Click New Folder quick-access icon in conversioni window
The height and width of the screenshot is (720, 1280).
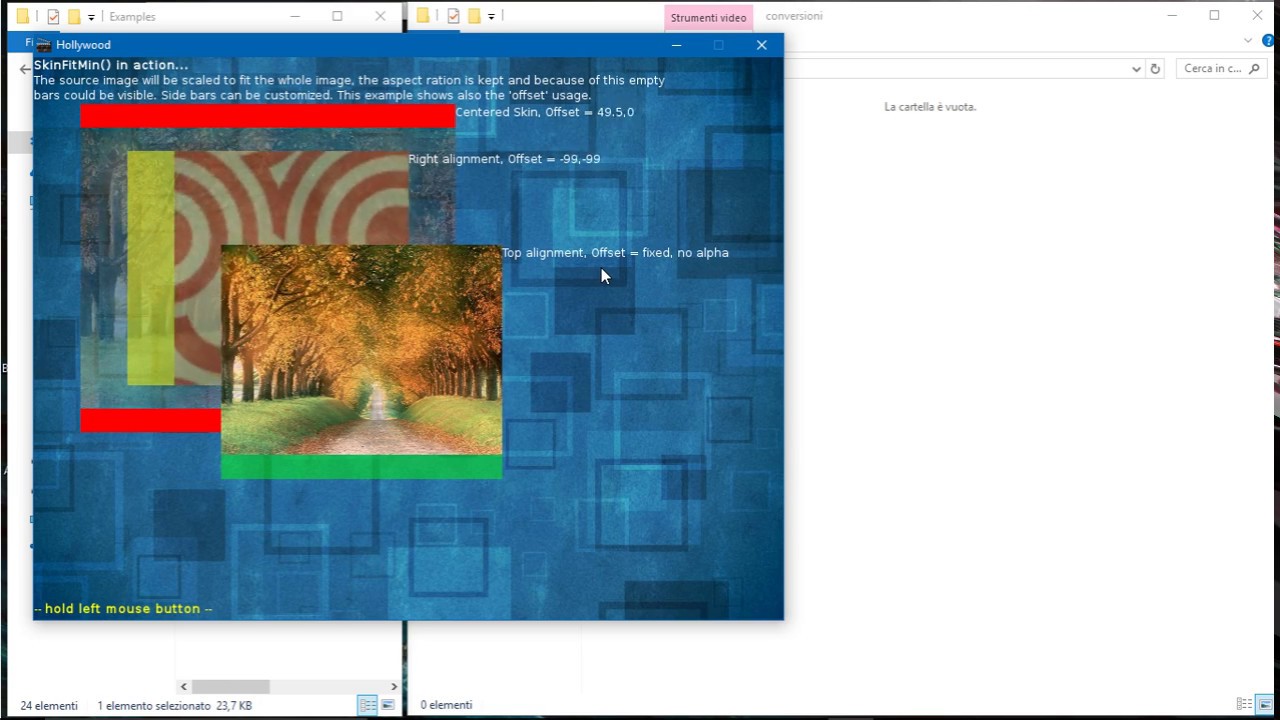pyautogui.click(x=474, y=15)
